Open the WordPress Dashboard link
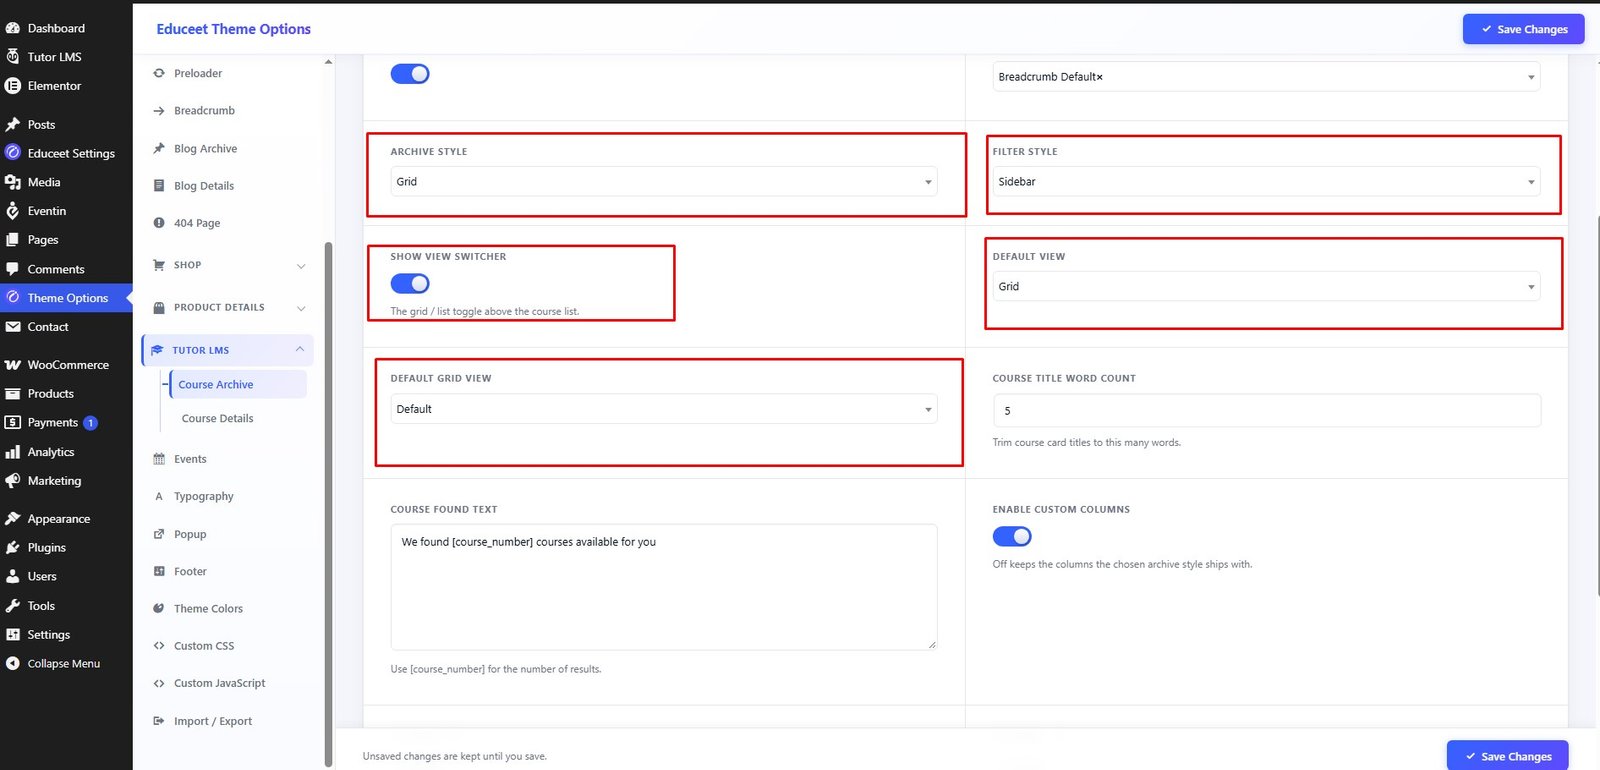Screen dimensions: 1600x770 [56, 28]
